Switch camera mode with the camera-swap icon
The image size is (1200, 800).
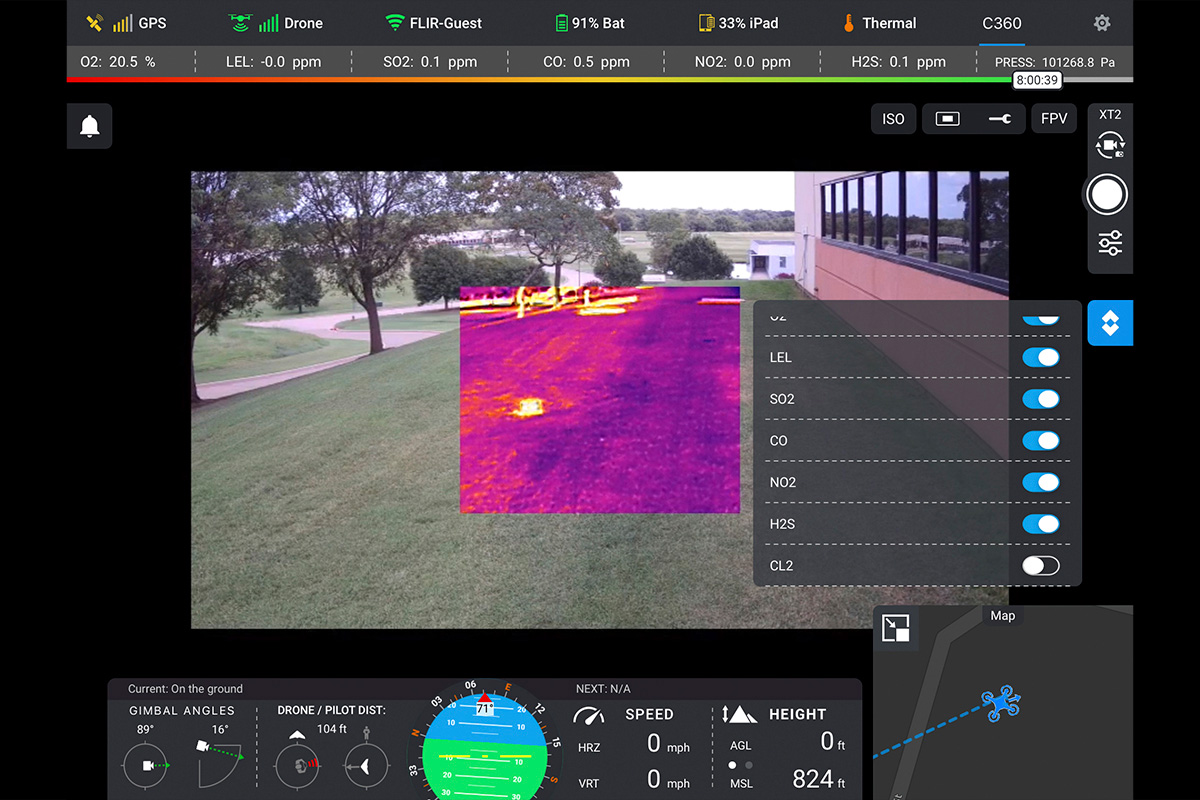[1110, 147]
